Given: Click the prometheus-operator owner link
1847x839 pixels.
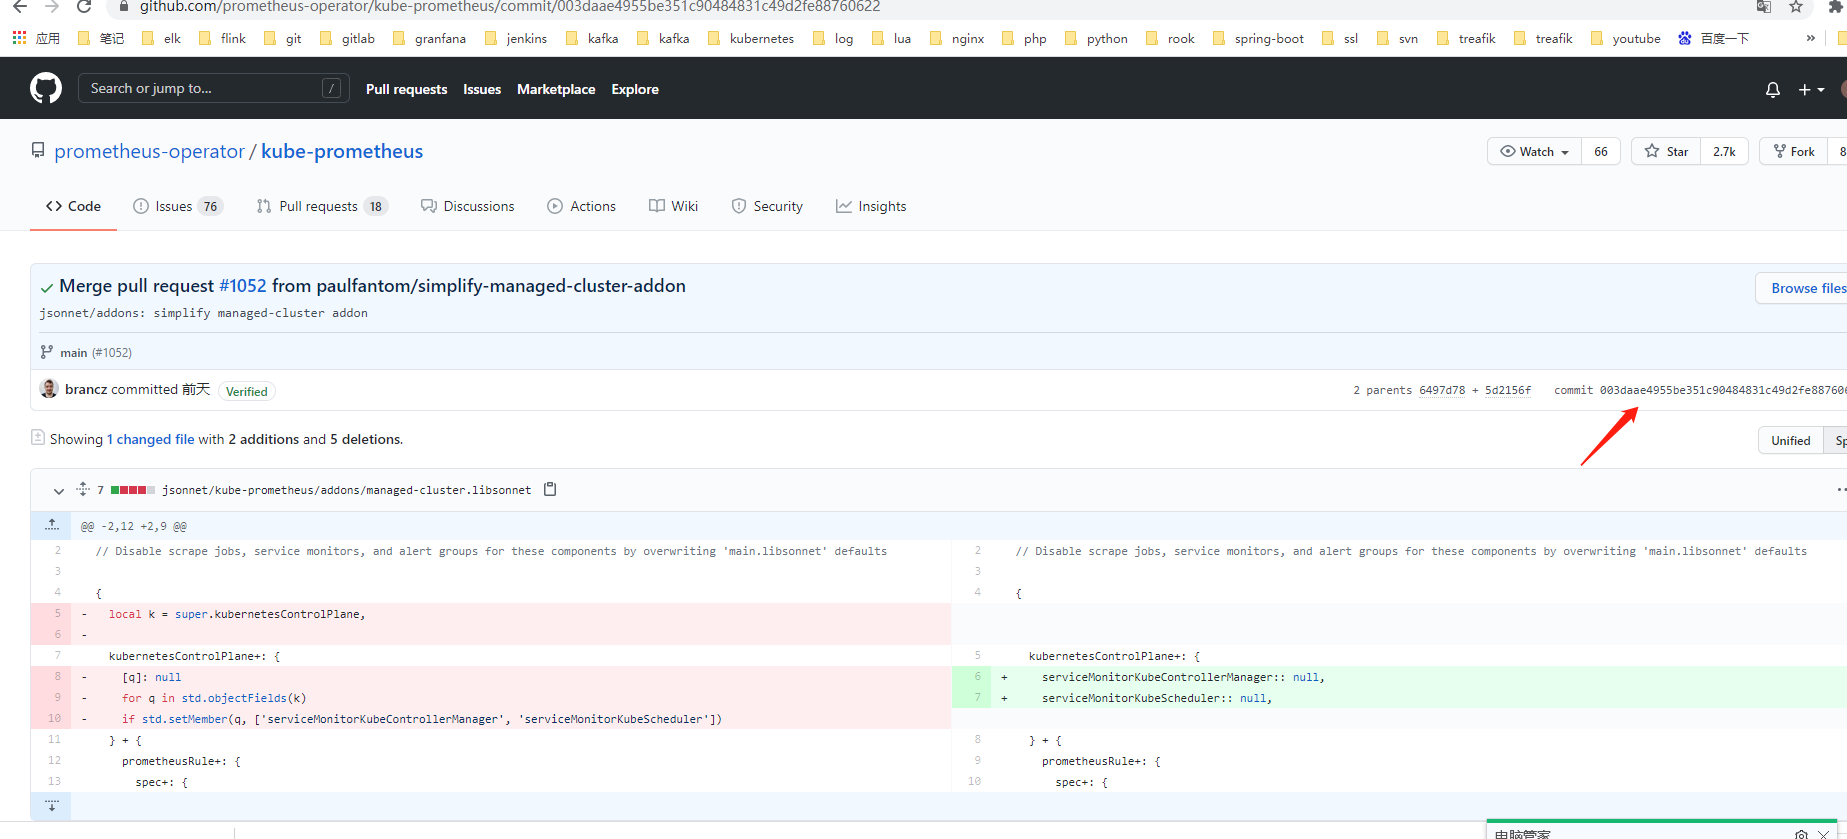Looking at the screenshot, I should click(149, 151).
